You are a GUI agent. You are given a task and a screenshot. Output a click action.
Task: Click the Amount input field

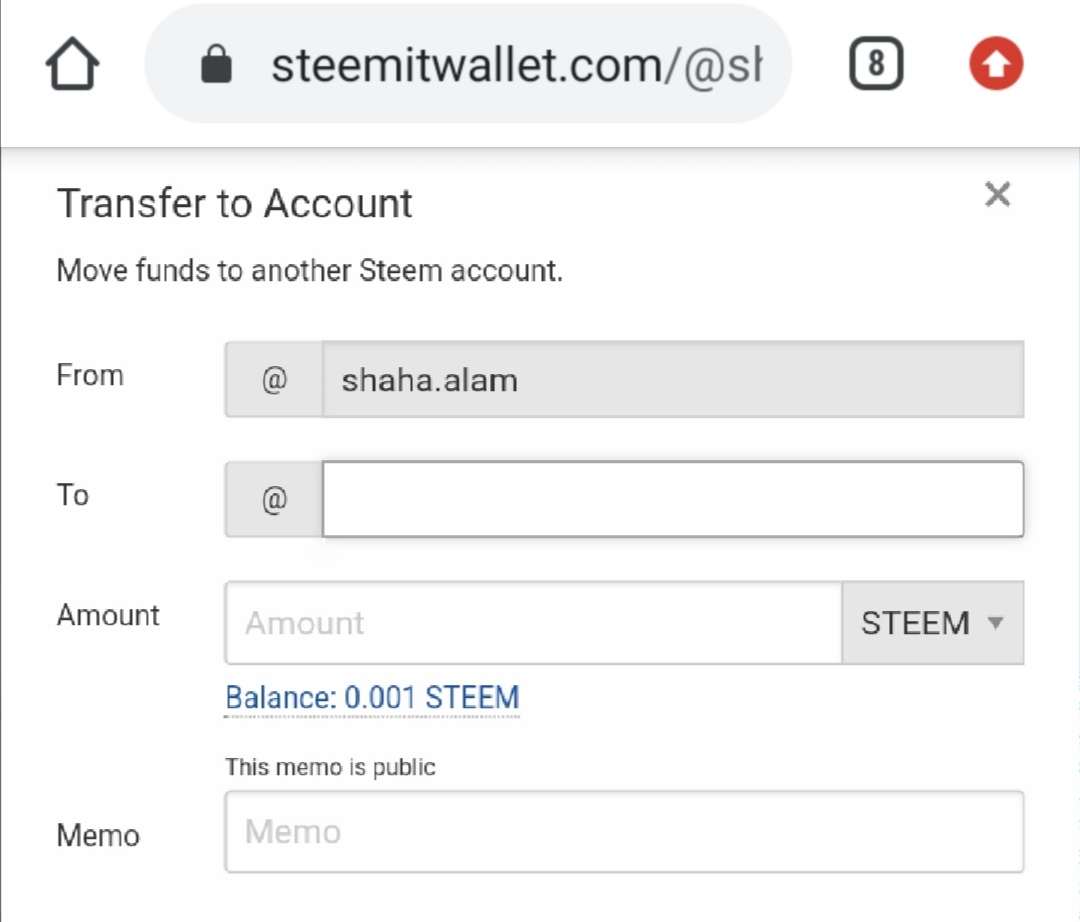533,623
